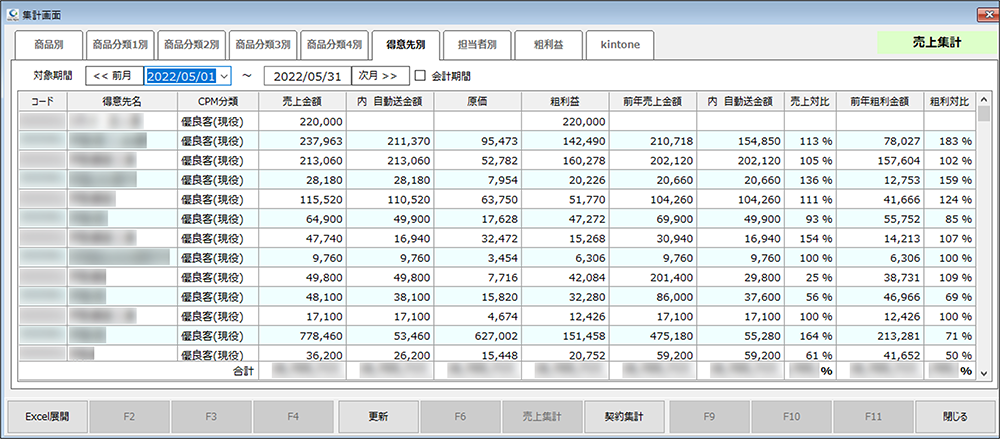The height and width of the screenshot is (439, 1000).
Task: Open the start date dropdown calendar
Action: 224,75
